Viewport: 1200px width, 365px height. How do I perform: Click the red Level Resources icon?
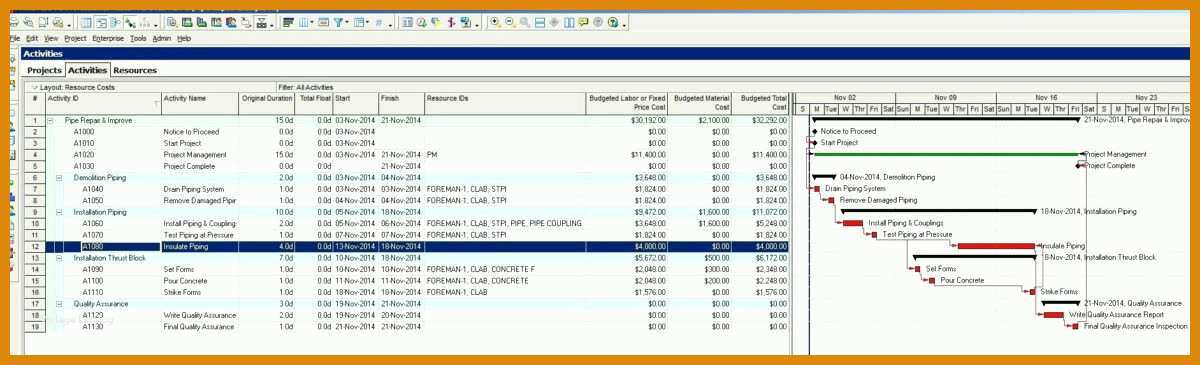click(x=451, y=21)
